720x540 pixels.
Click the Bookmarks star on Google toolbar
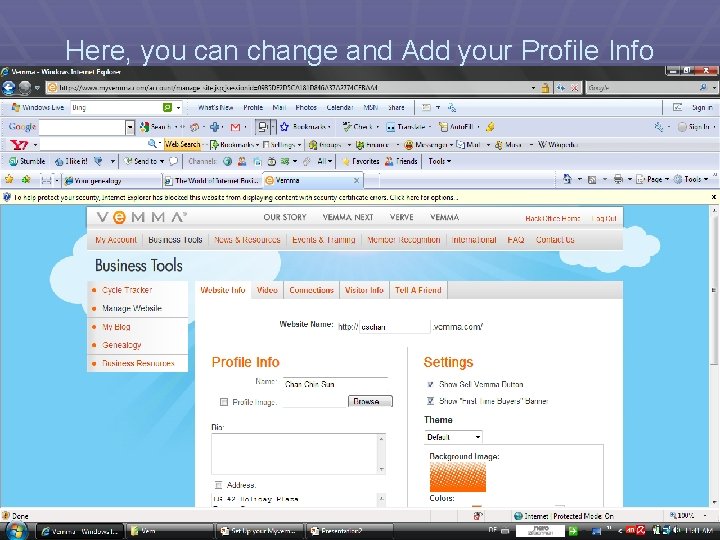tap(284, 127)
